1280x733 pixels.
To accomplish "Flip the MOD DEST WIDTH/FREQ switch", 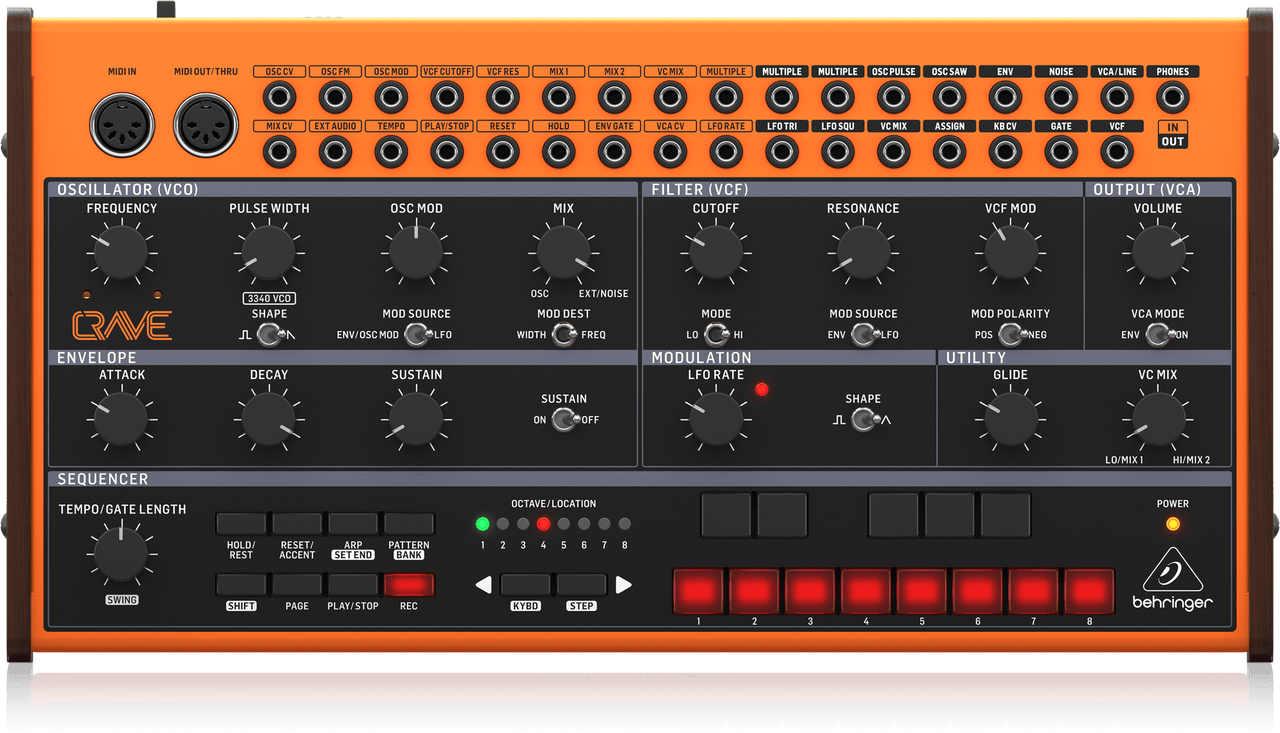I will pyautogui.click(x=564, y=335).
